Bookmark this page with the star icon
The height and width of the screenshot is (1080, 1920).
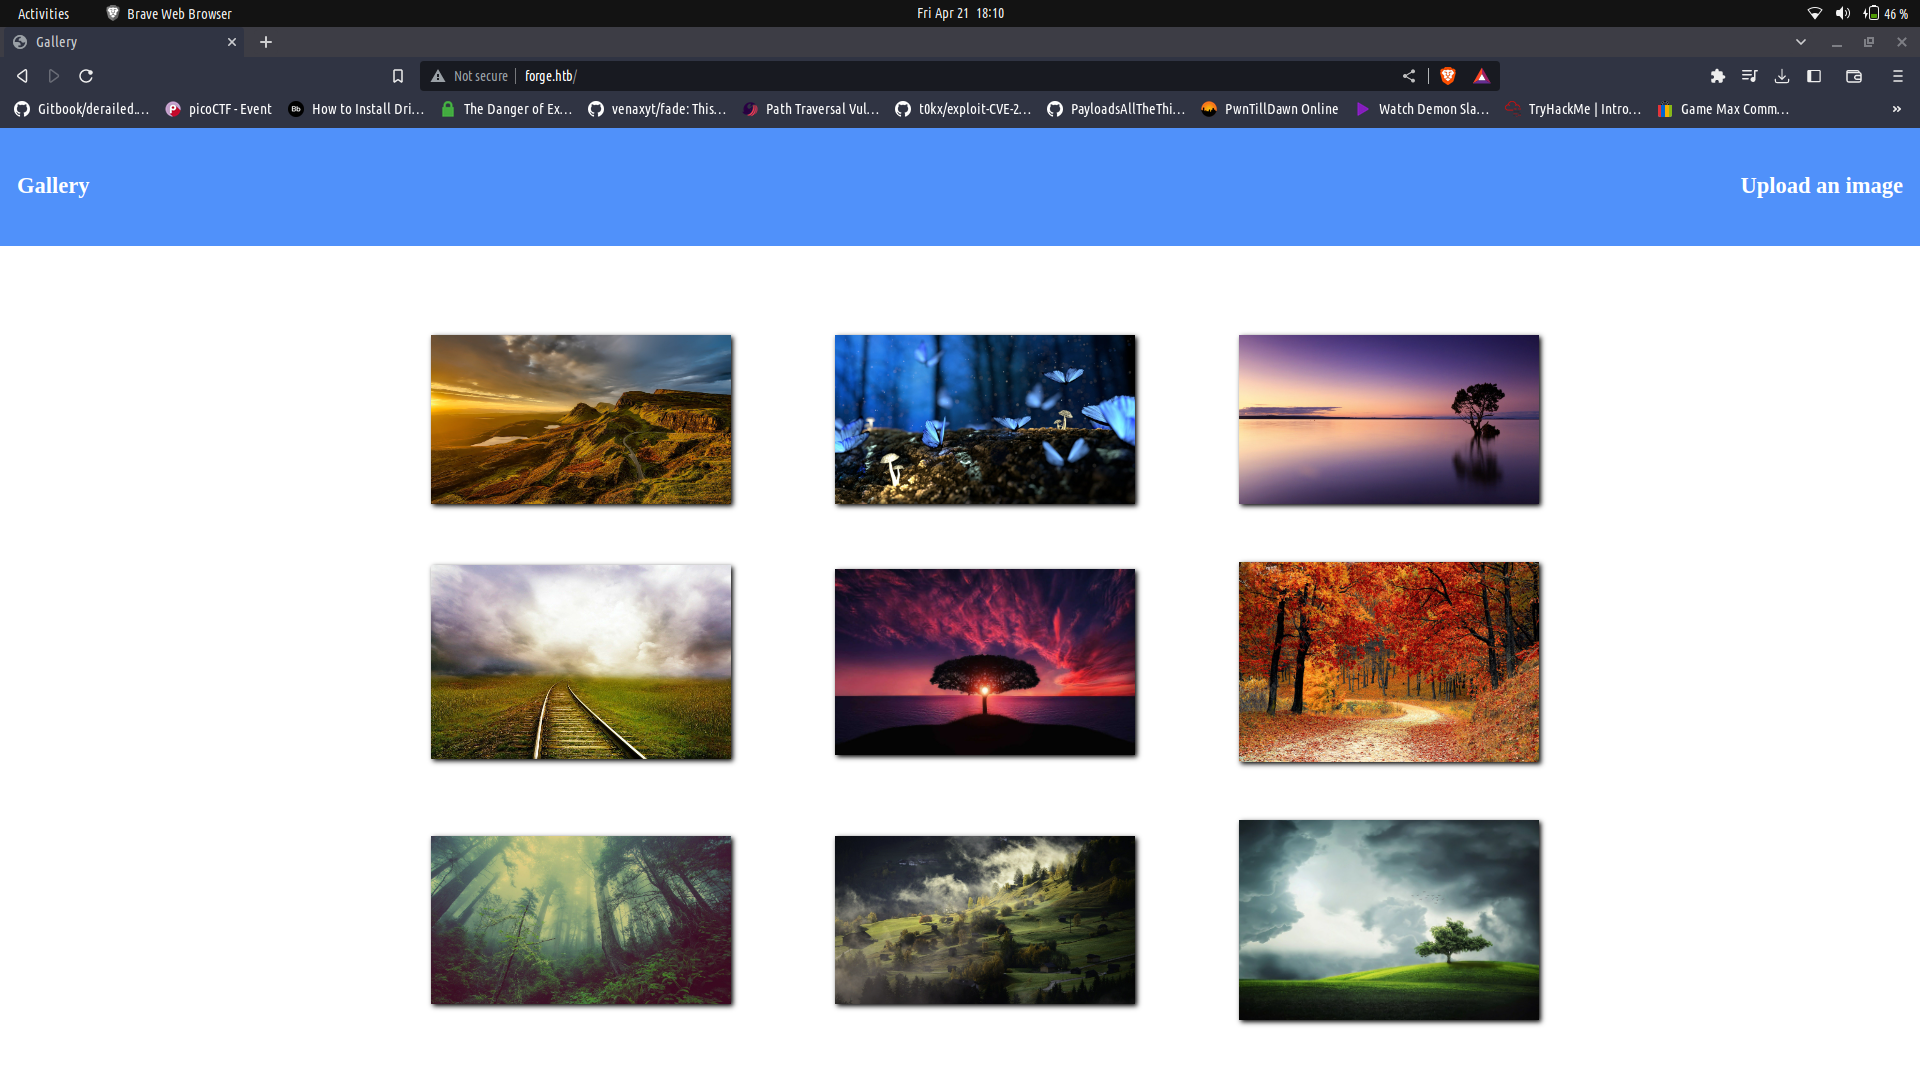pos(398,75)
